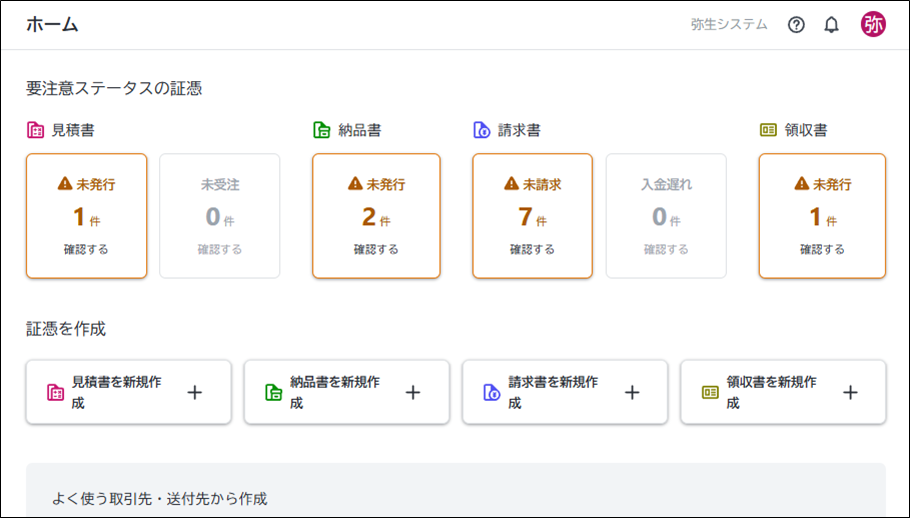This screenshot has width=910, height=518.
Task: Open 確認する on 見積書 未発行 card
Action: [x=86, y=249]
